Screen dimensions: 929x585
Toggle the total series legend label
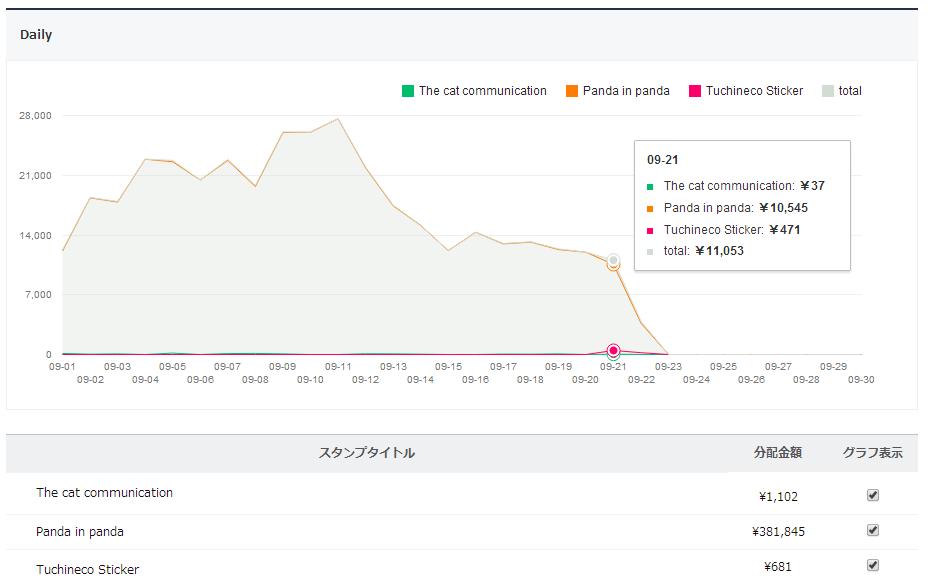(850, 91)
